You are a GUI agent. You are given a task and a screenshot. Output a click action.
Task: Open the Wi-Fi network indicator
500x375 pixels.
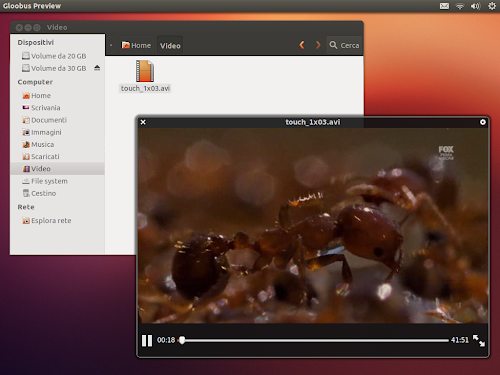point(460,6)
